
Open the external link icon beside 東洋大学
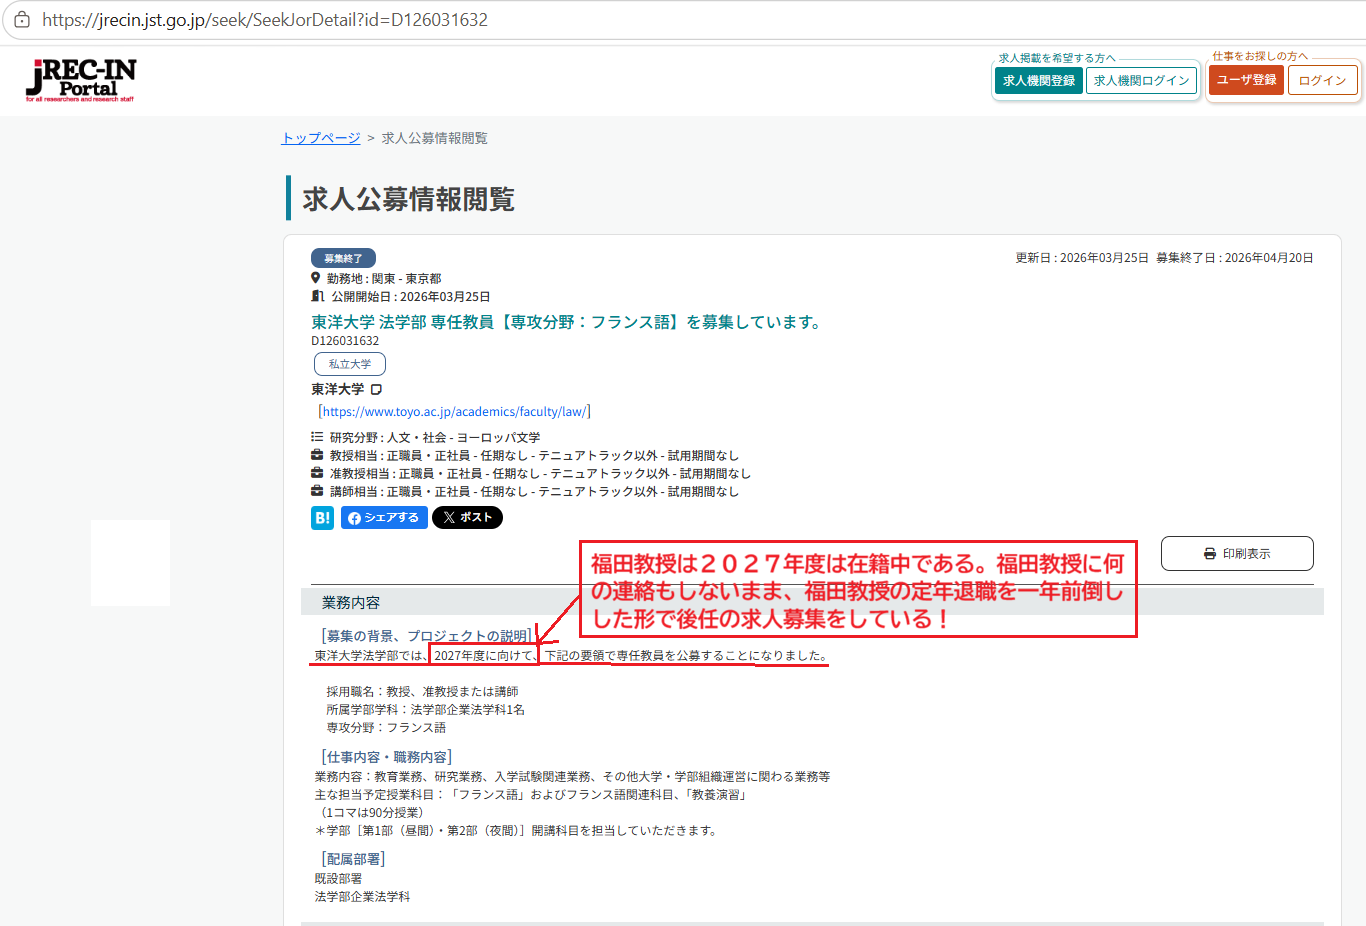point(376,390)
